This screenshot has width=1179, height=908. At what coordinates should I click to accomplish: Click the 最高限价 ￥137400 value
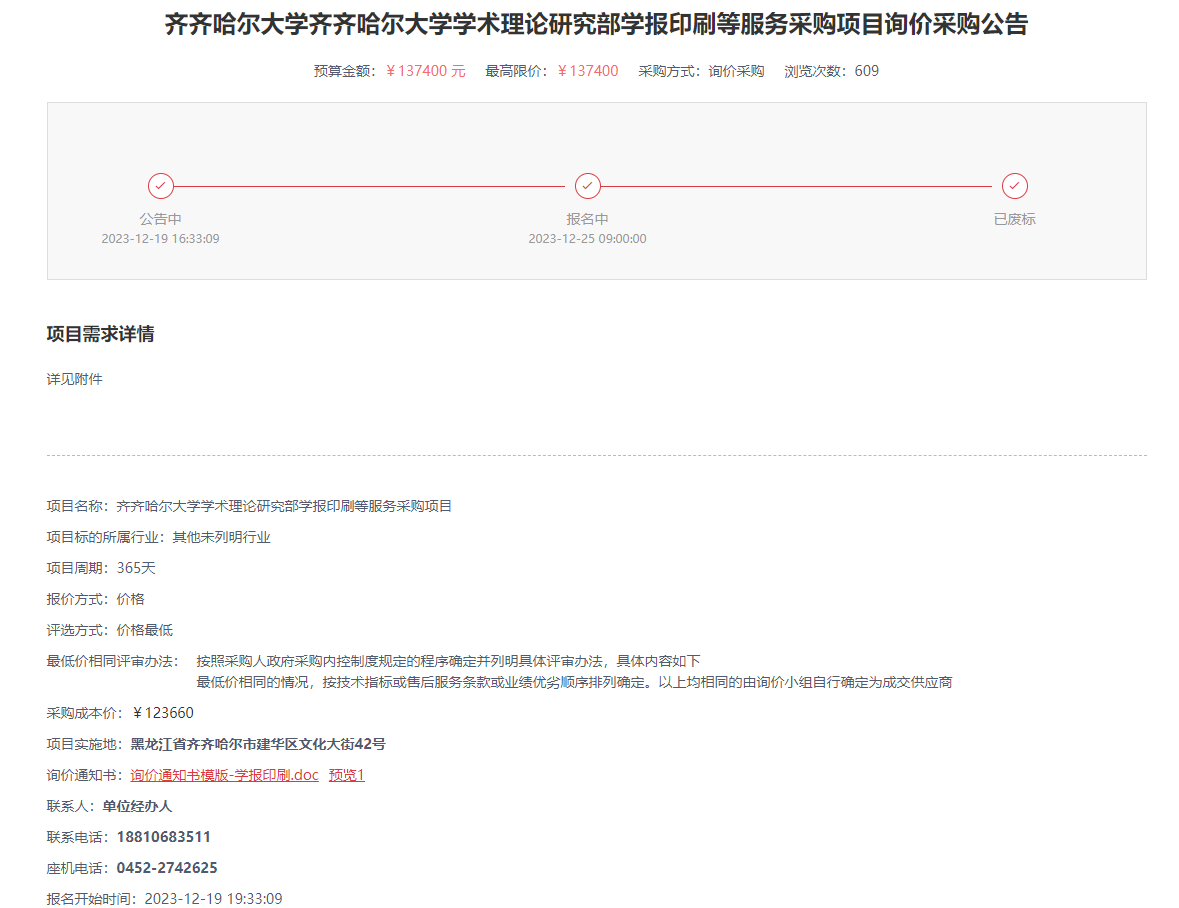pyautogui.click(x=588, y=71)
